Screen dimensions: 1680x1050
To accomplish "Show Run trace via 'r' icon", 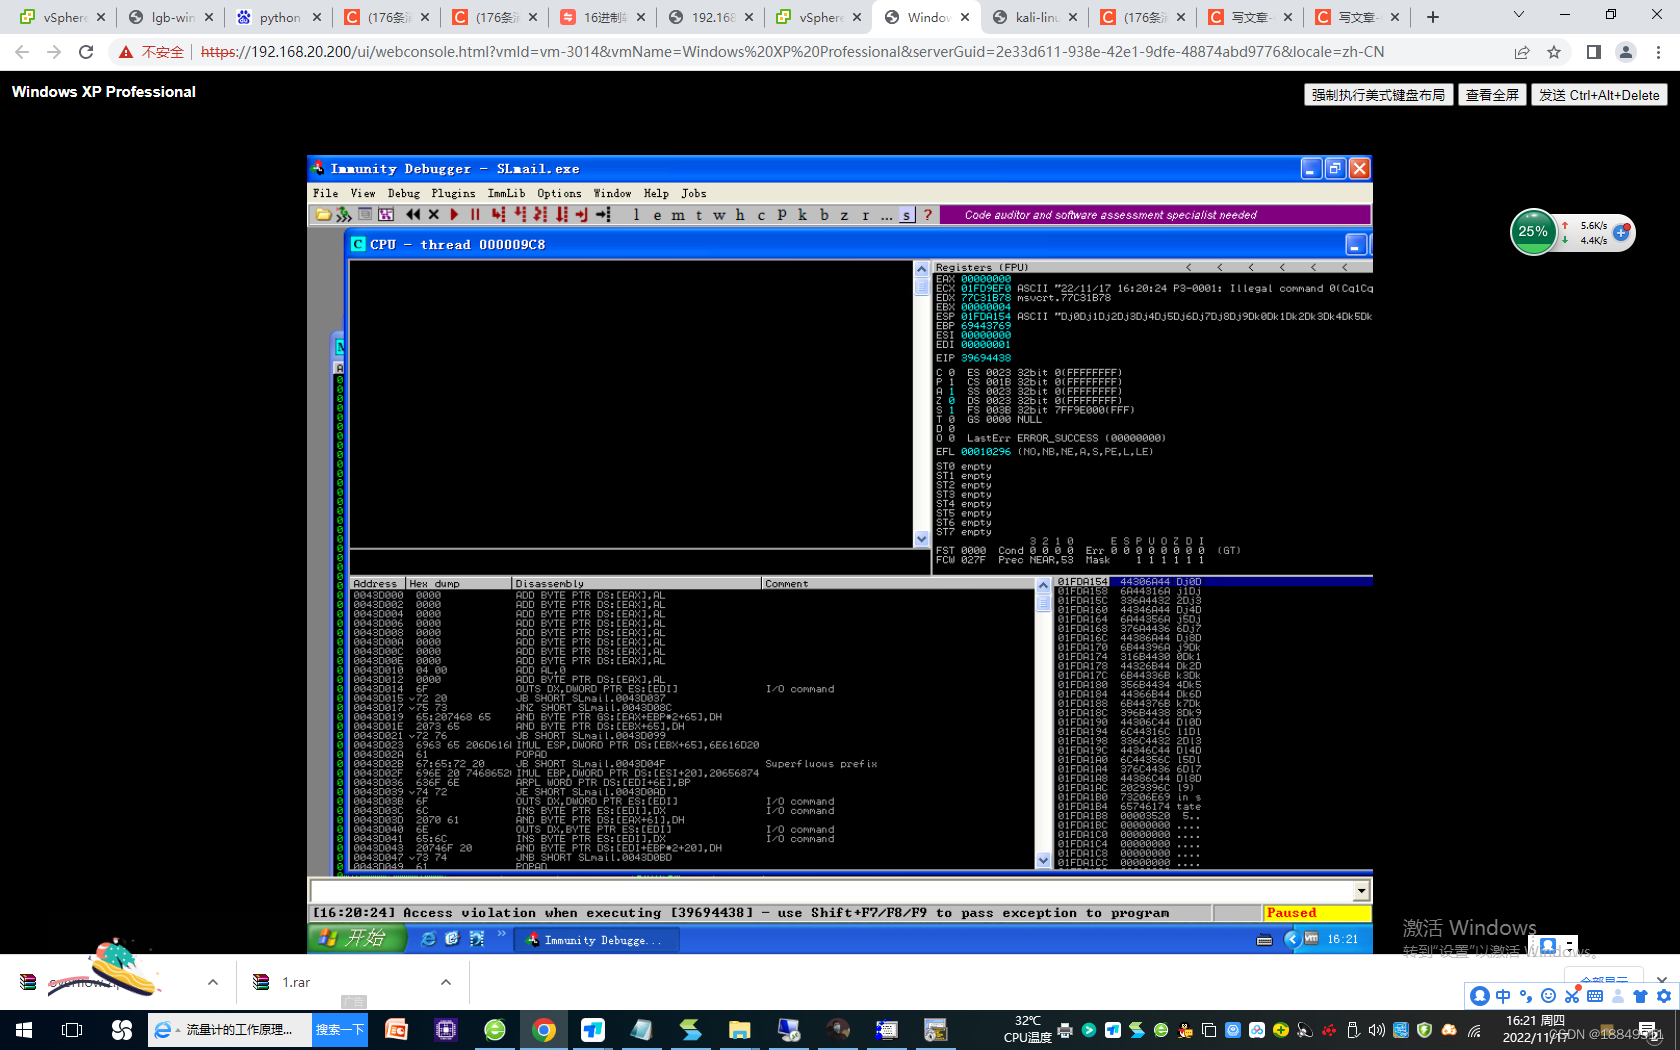I will pos(866,215).
